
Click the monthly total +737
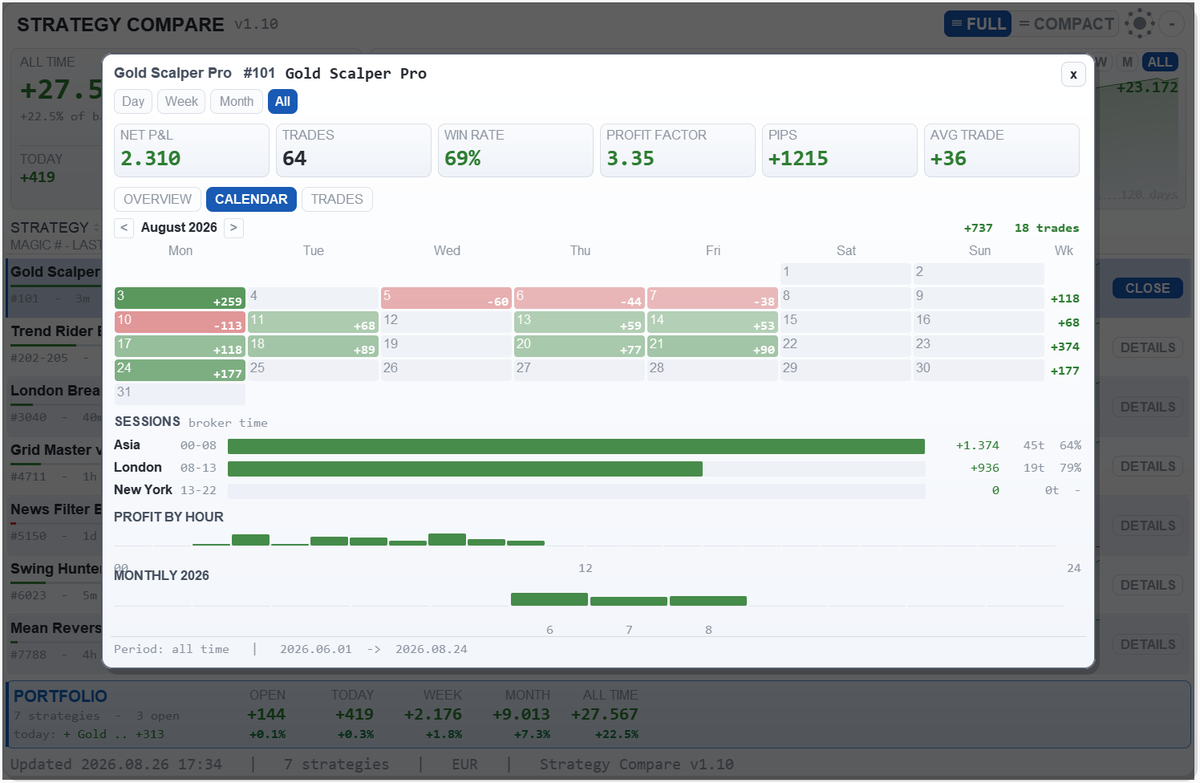[x=978, y=228]
